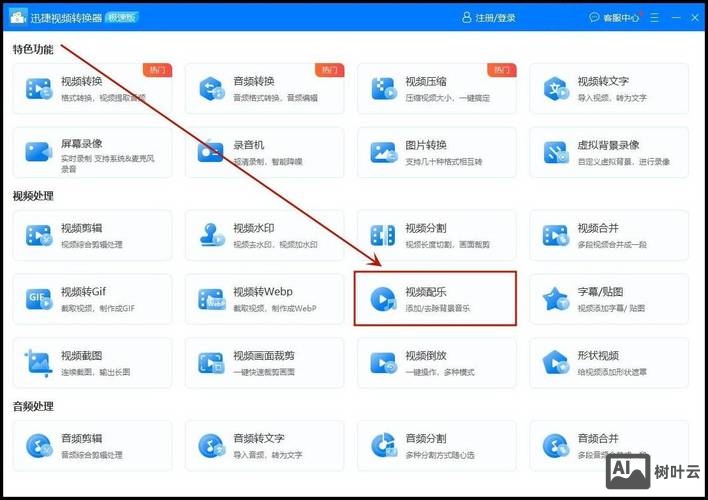
Task: Click the 连续截图，输出长图 description text
Action: 96,372
